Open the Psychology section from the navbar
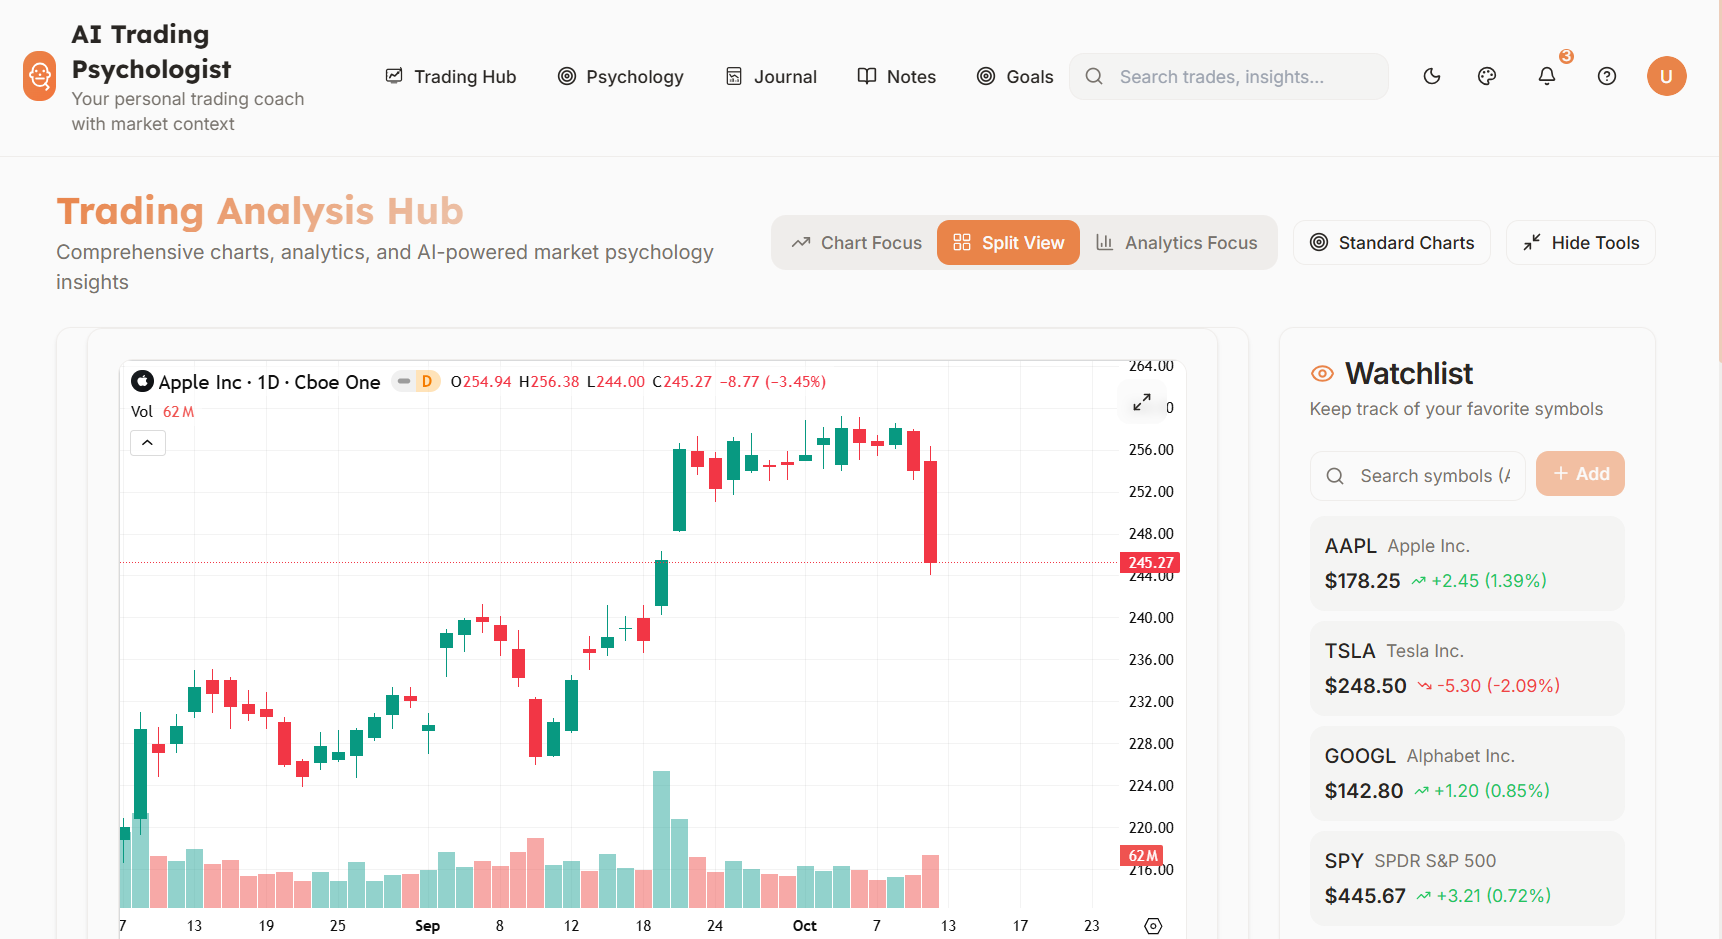The width and height of the screenshot is (1722, 939). coord(621,76)
